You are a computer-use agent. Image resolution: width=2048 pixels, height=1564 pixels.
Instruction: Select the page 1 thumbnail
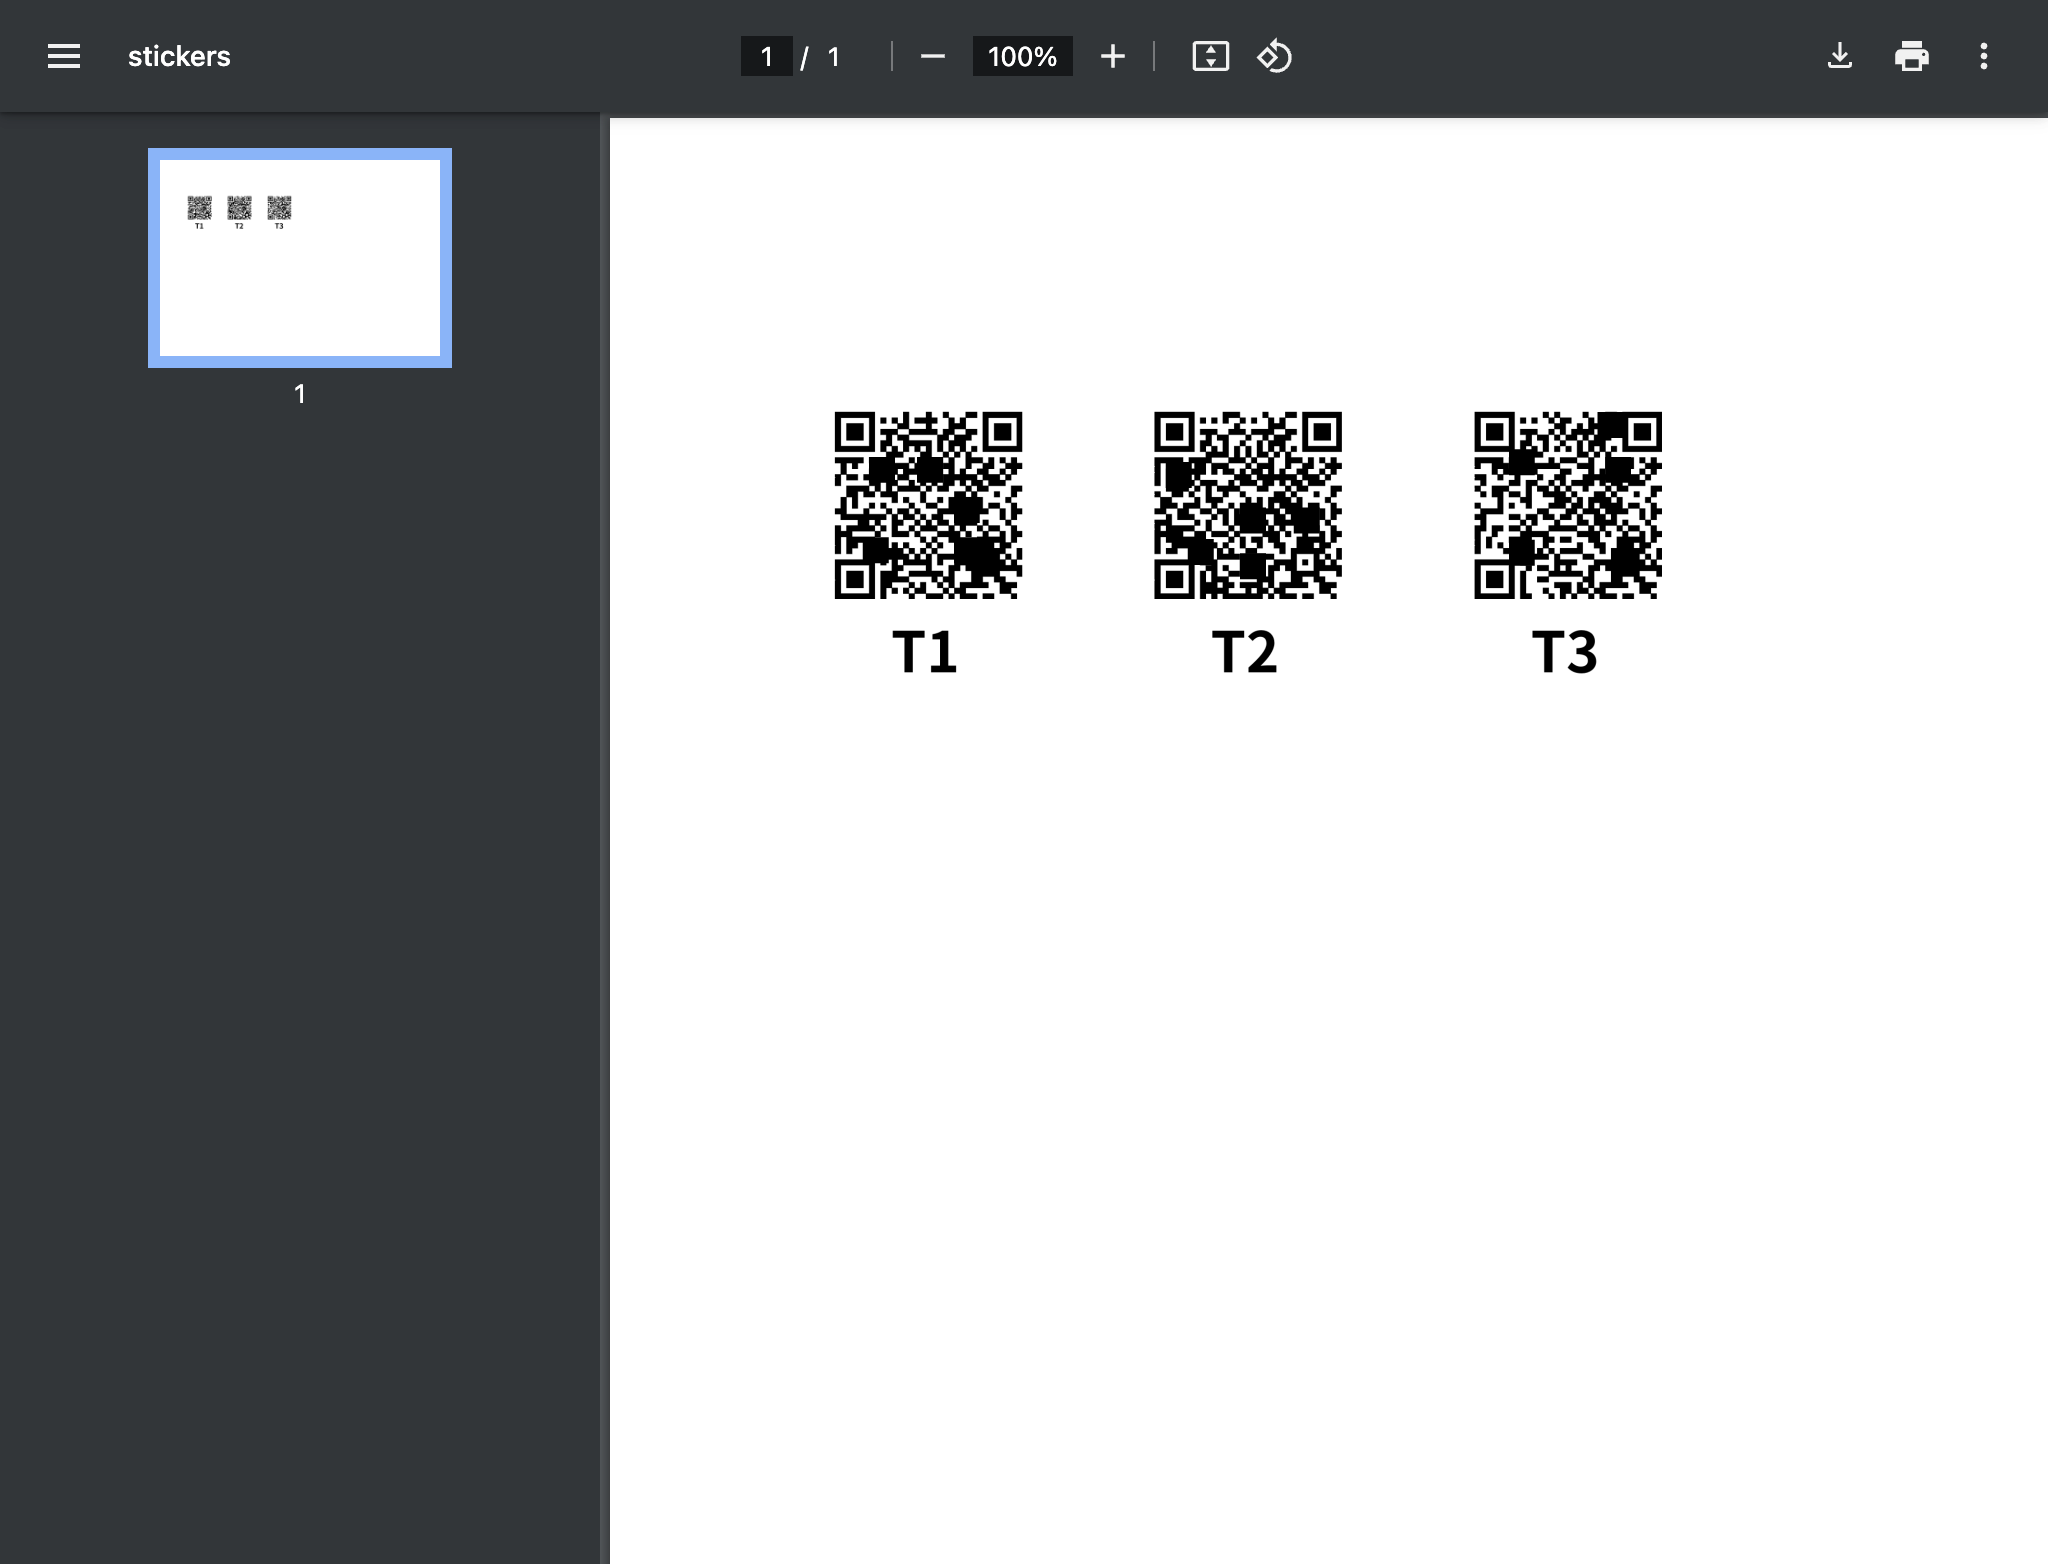[300, 258]
